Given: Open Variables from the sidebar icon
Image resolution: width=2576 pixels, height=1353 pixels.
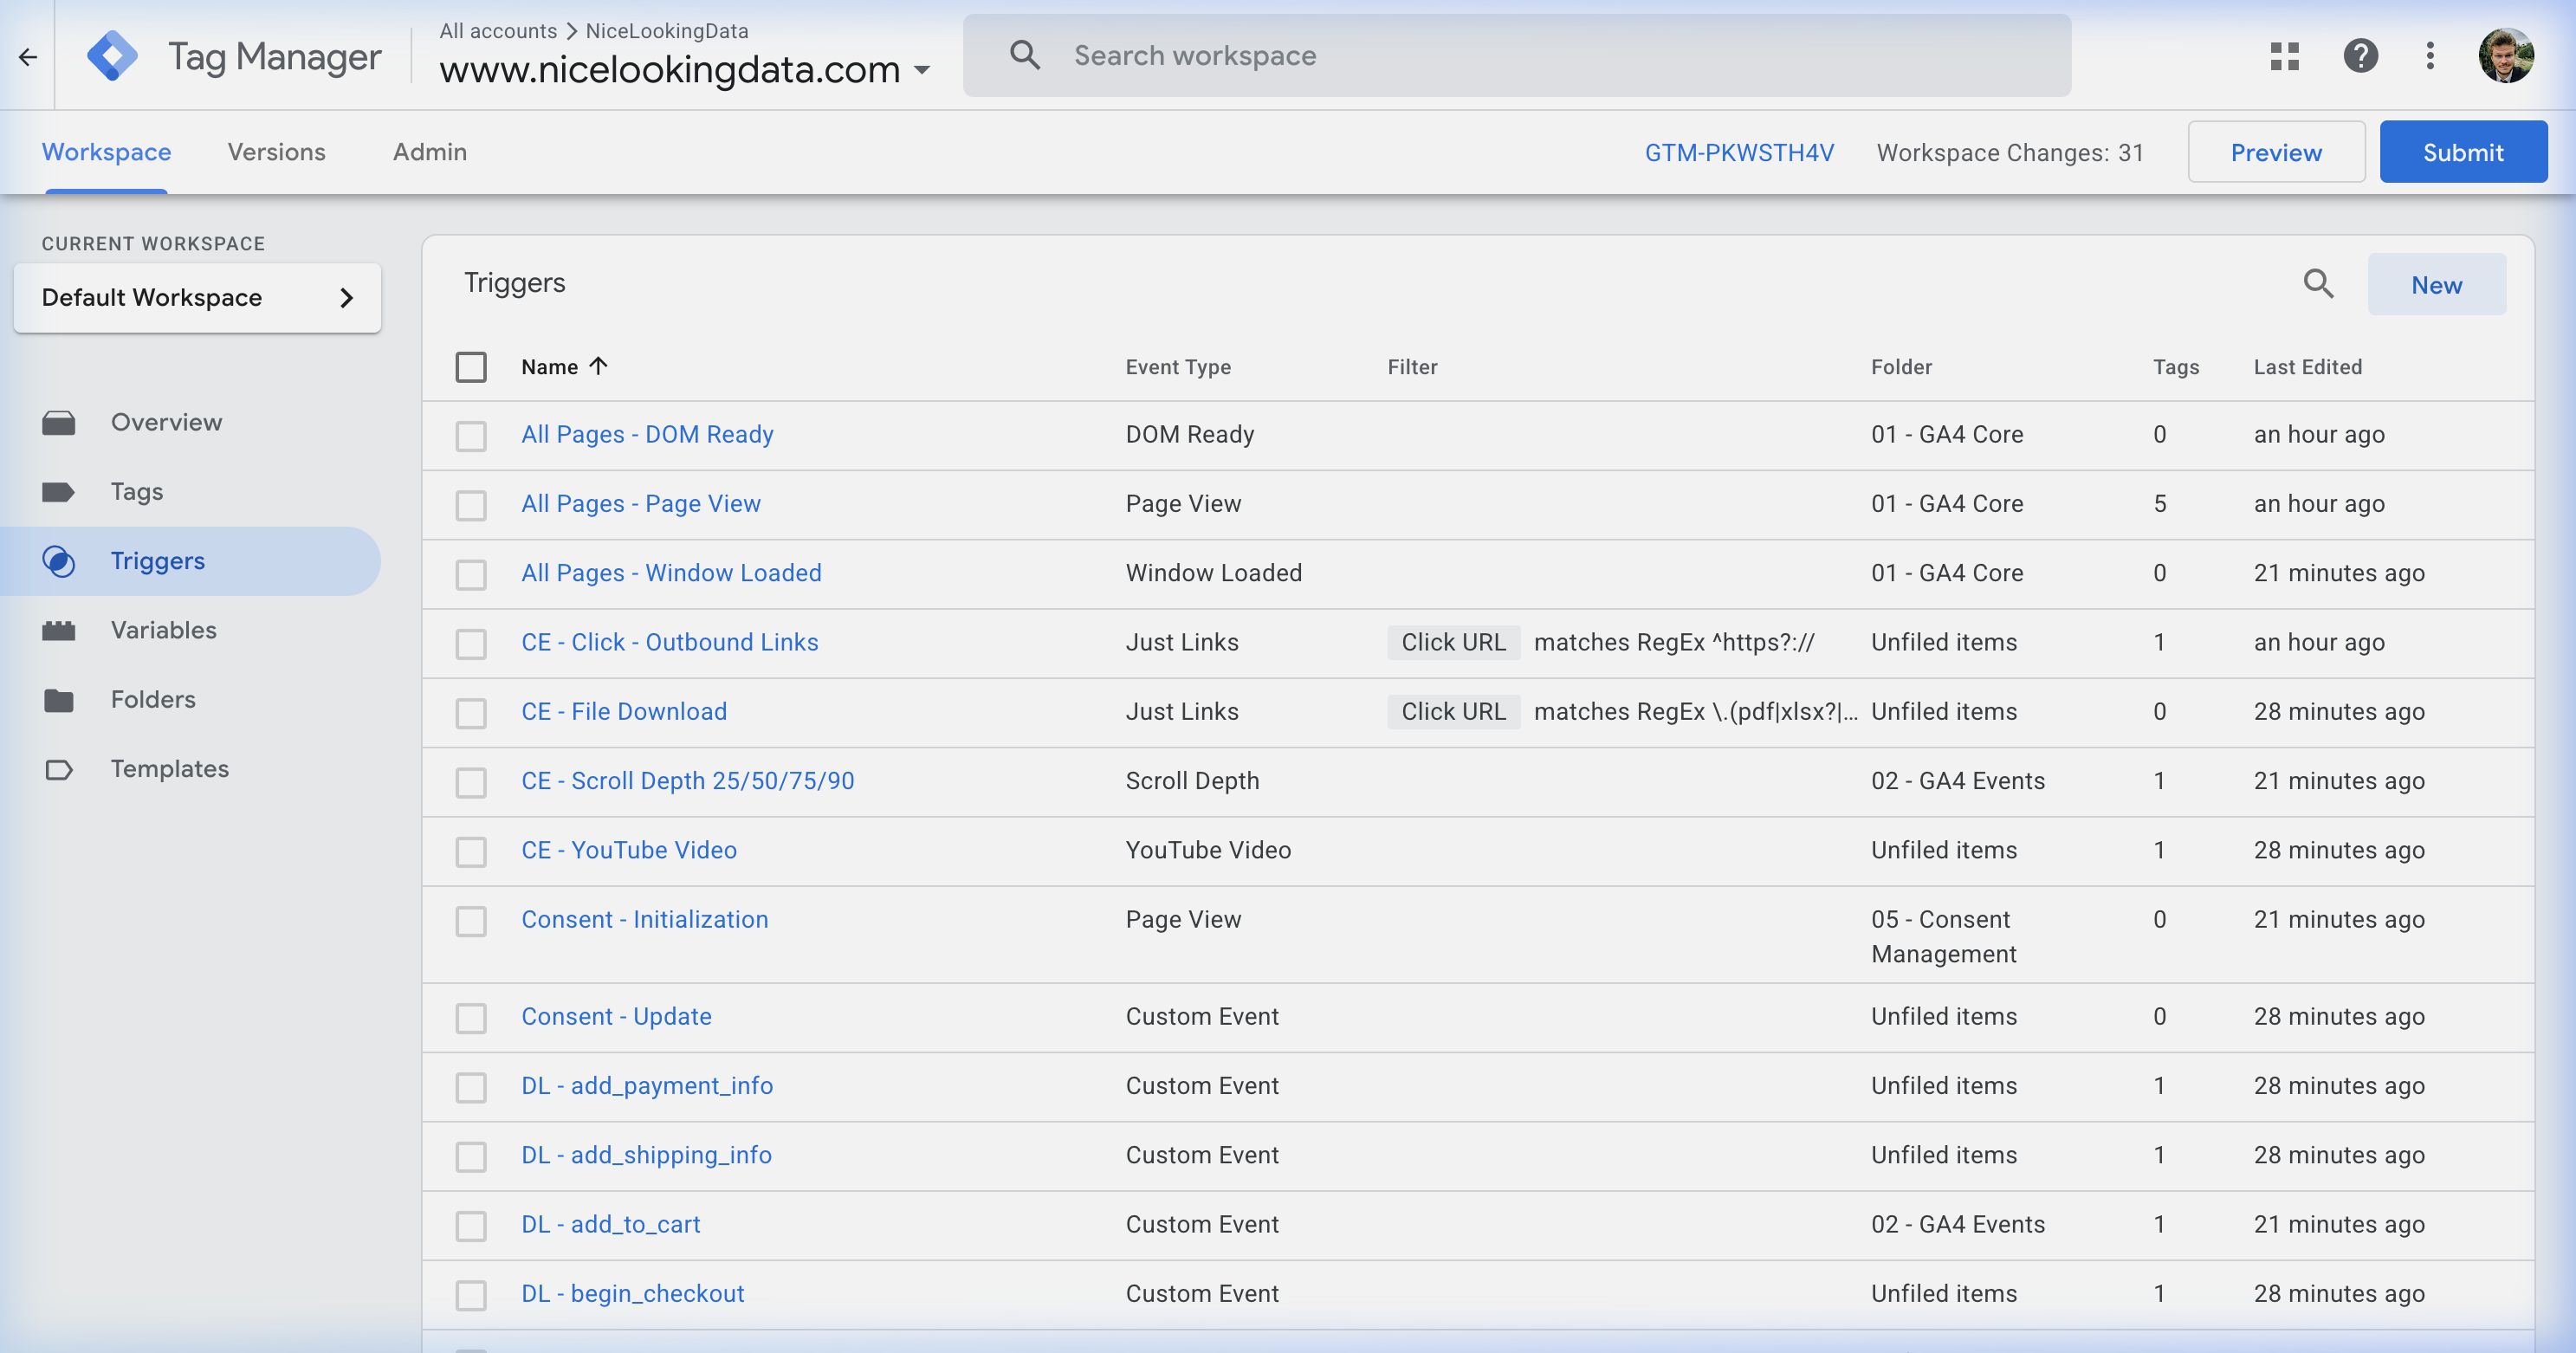Looking at the screenshot, I should click(61, 630).
